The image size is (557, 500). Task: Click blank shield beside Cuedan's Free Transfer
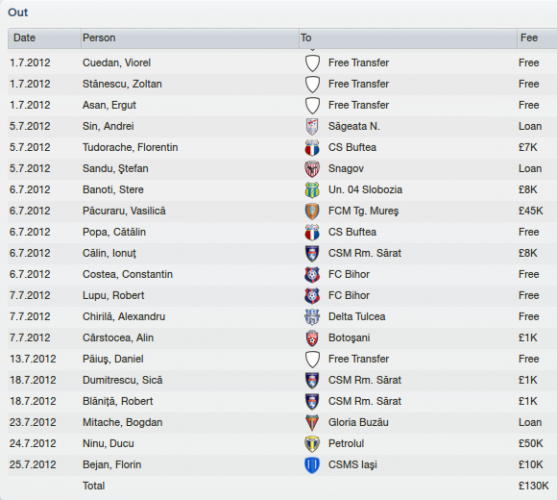pos(312,63)
